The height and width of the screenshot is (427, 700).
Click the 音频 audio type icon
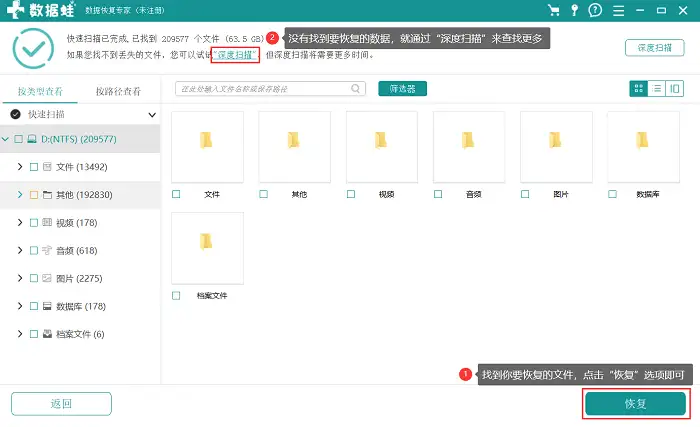pos(47,251)
